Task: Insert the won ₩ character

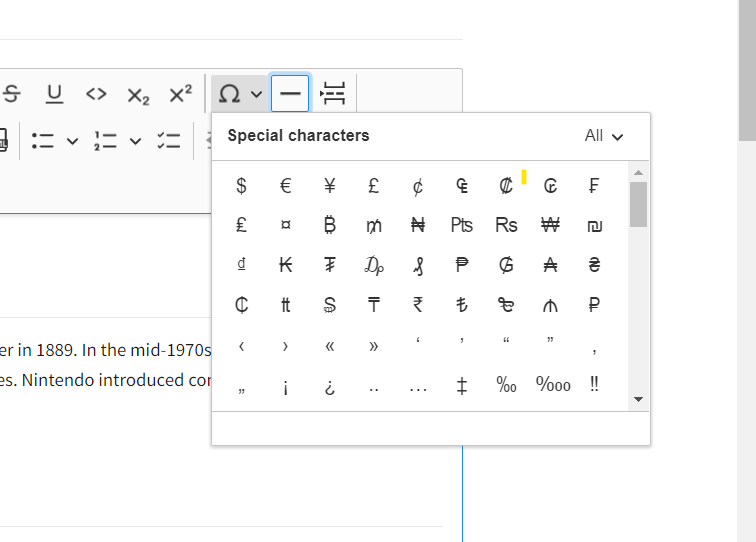Action: click(x=550, y=225)
